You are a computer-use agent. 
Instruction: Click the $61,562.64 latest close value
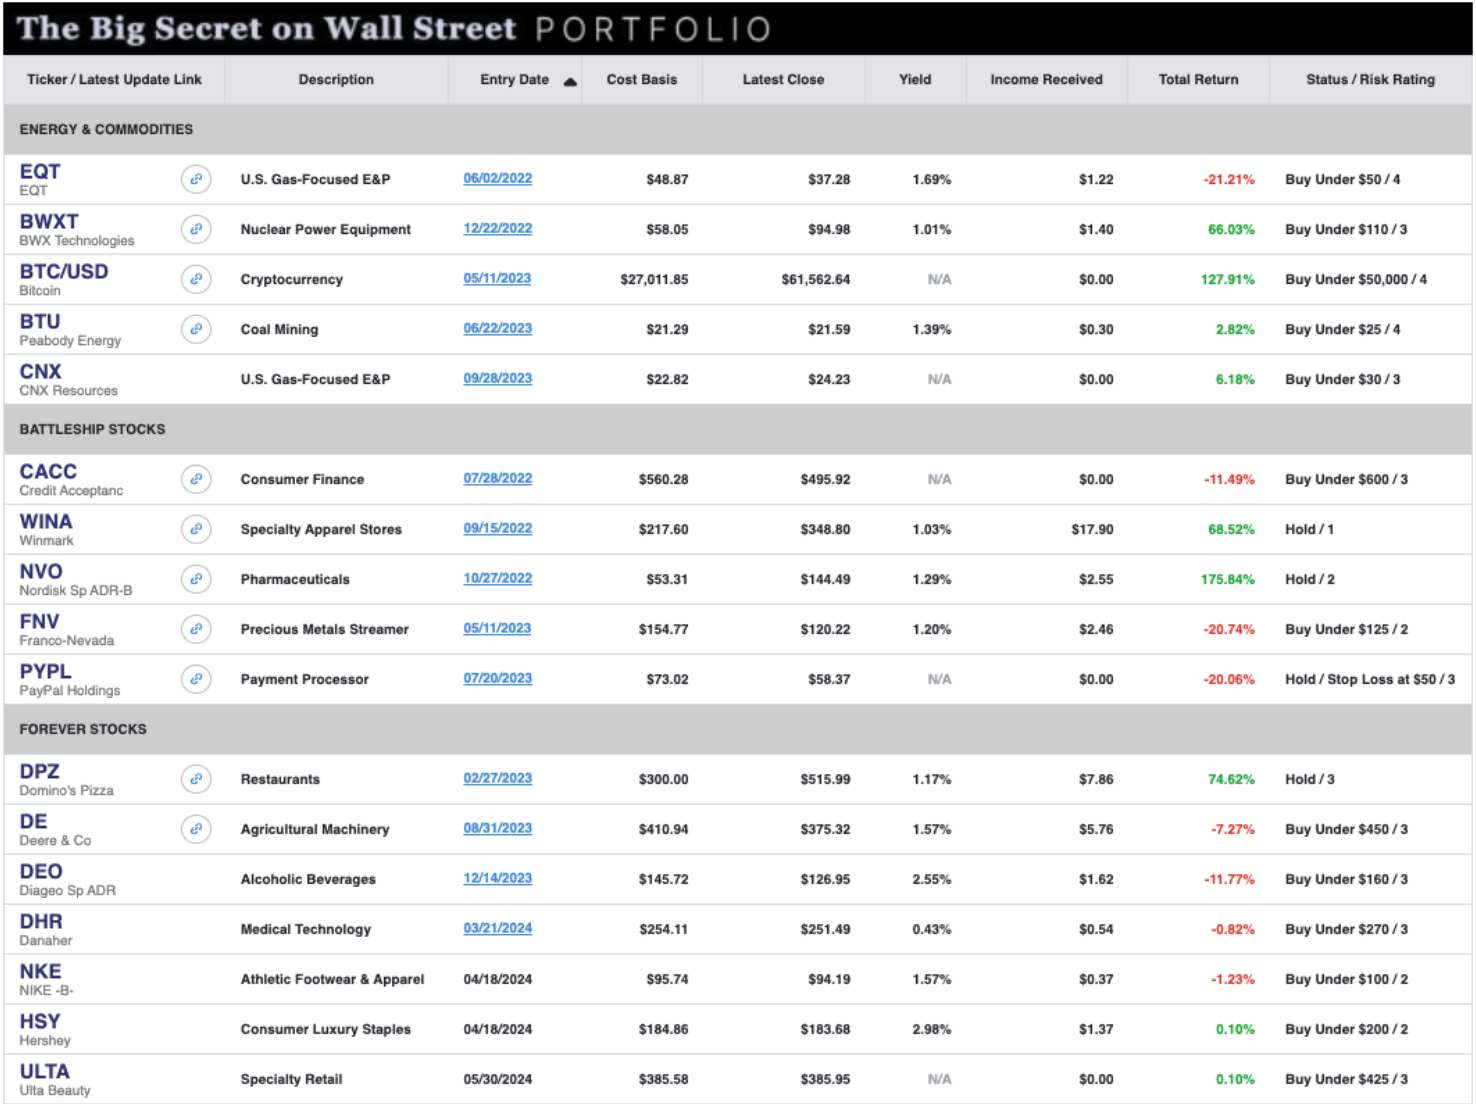pos(815,279)
